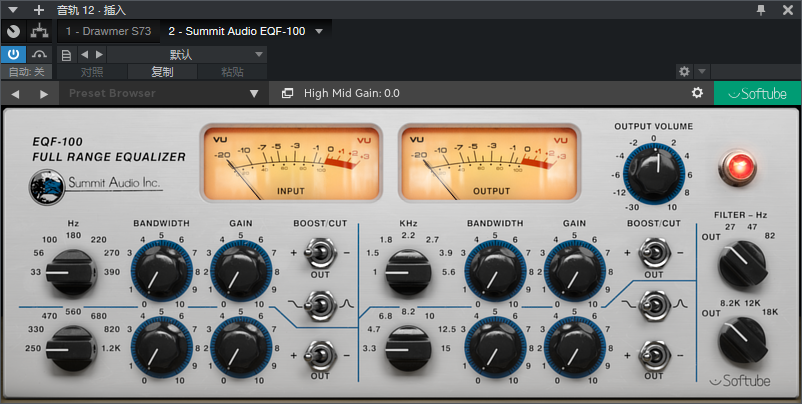Click the INPUT VU meter

tap(292, 164)
